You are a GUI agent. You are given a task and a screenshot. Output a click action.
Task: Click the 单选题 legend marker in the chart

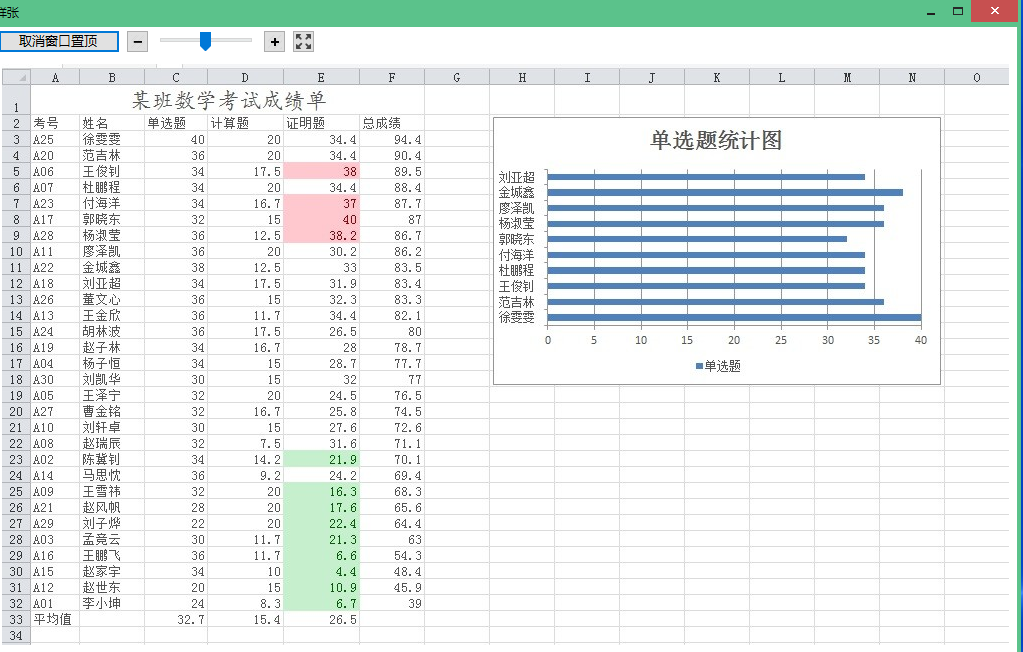(x=699, y=367)
